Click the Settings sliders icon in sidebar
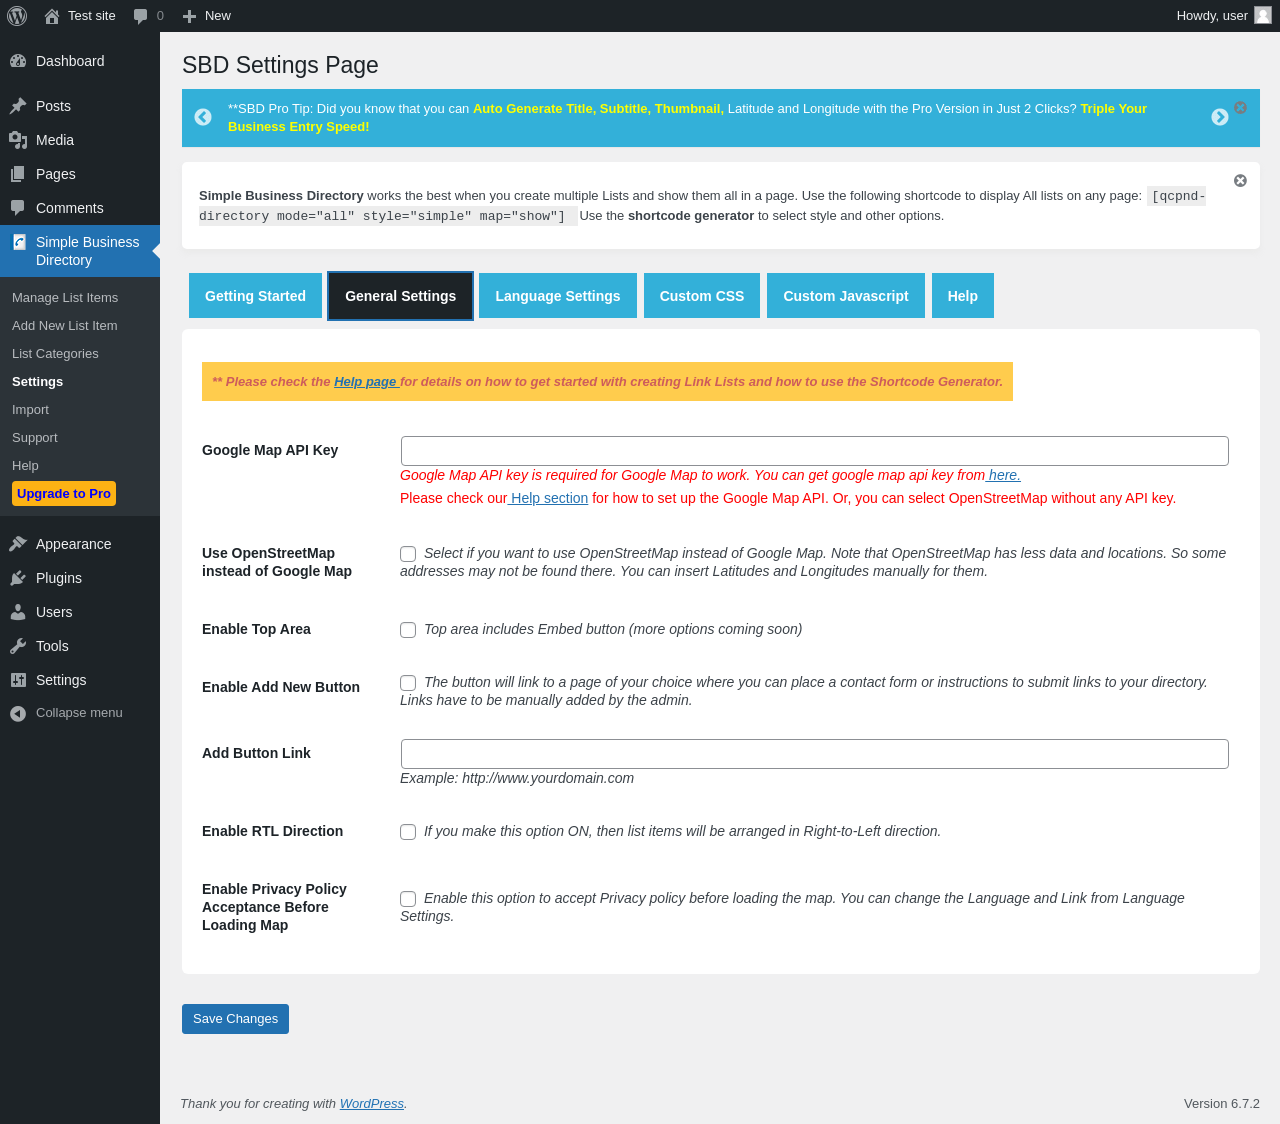The width and height of the screenshot is (1280, 1124). coord(18,680)
